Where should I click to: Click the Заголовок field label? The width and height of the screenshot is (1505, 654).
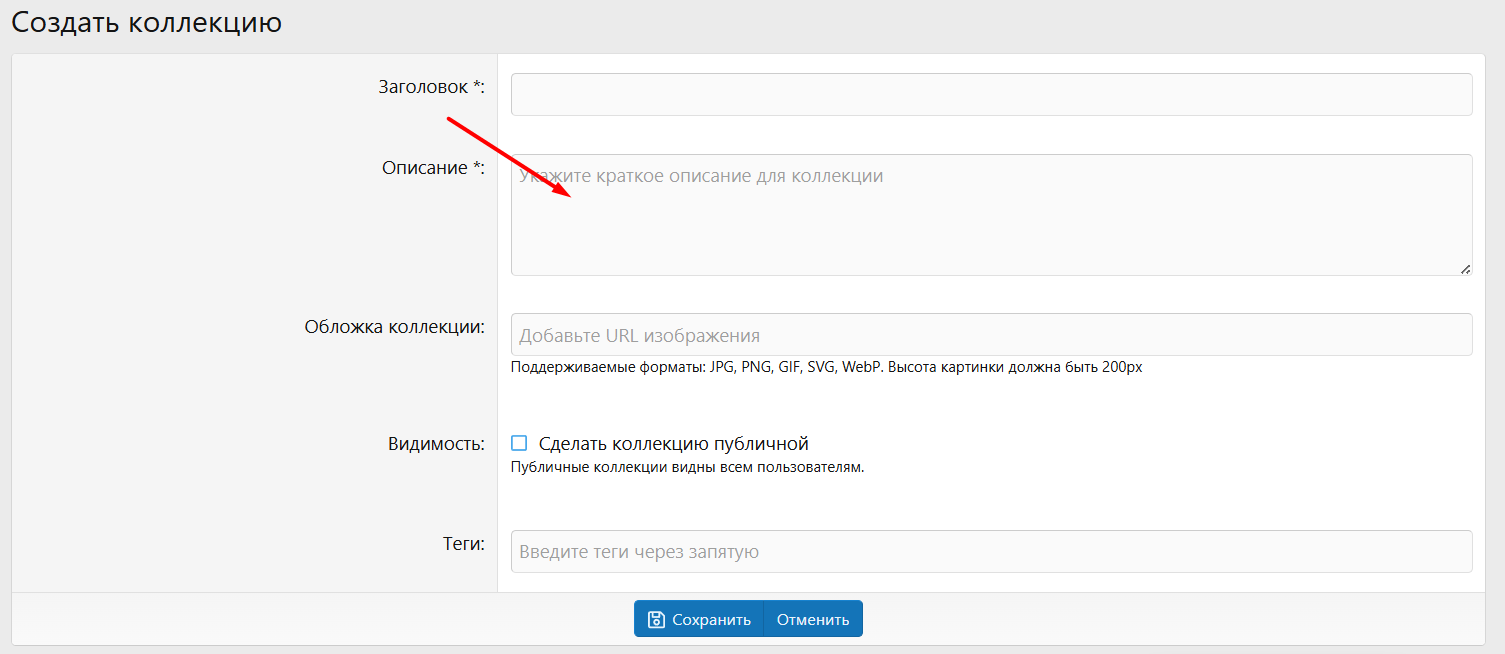[425, 87]
